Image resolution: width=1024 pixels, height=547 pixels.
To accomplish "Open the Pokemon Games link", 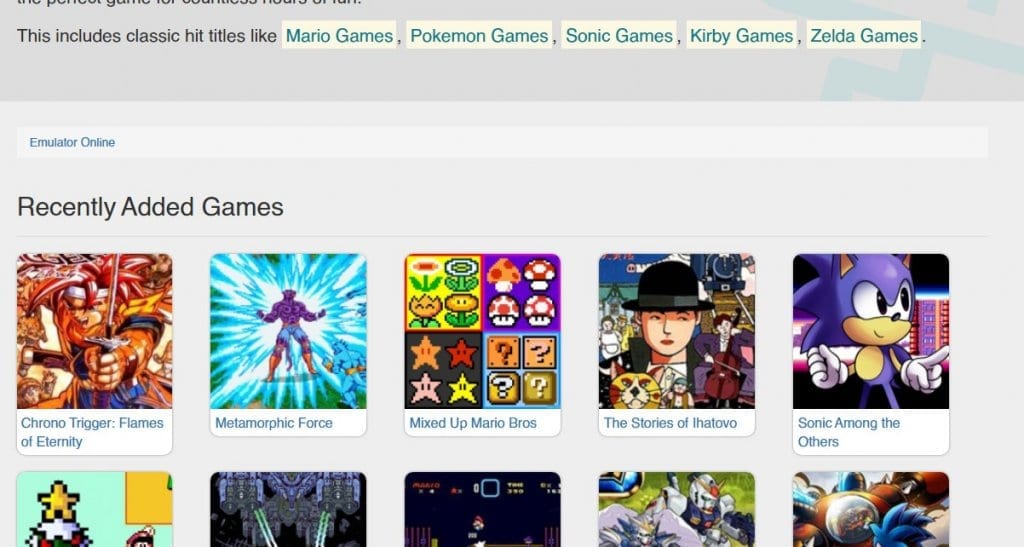I will click(479, 35).
